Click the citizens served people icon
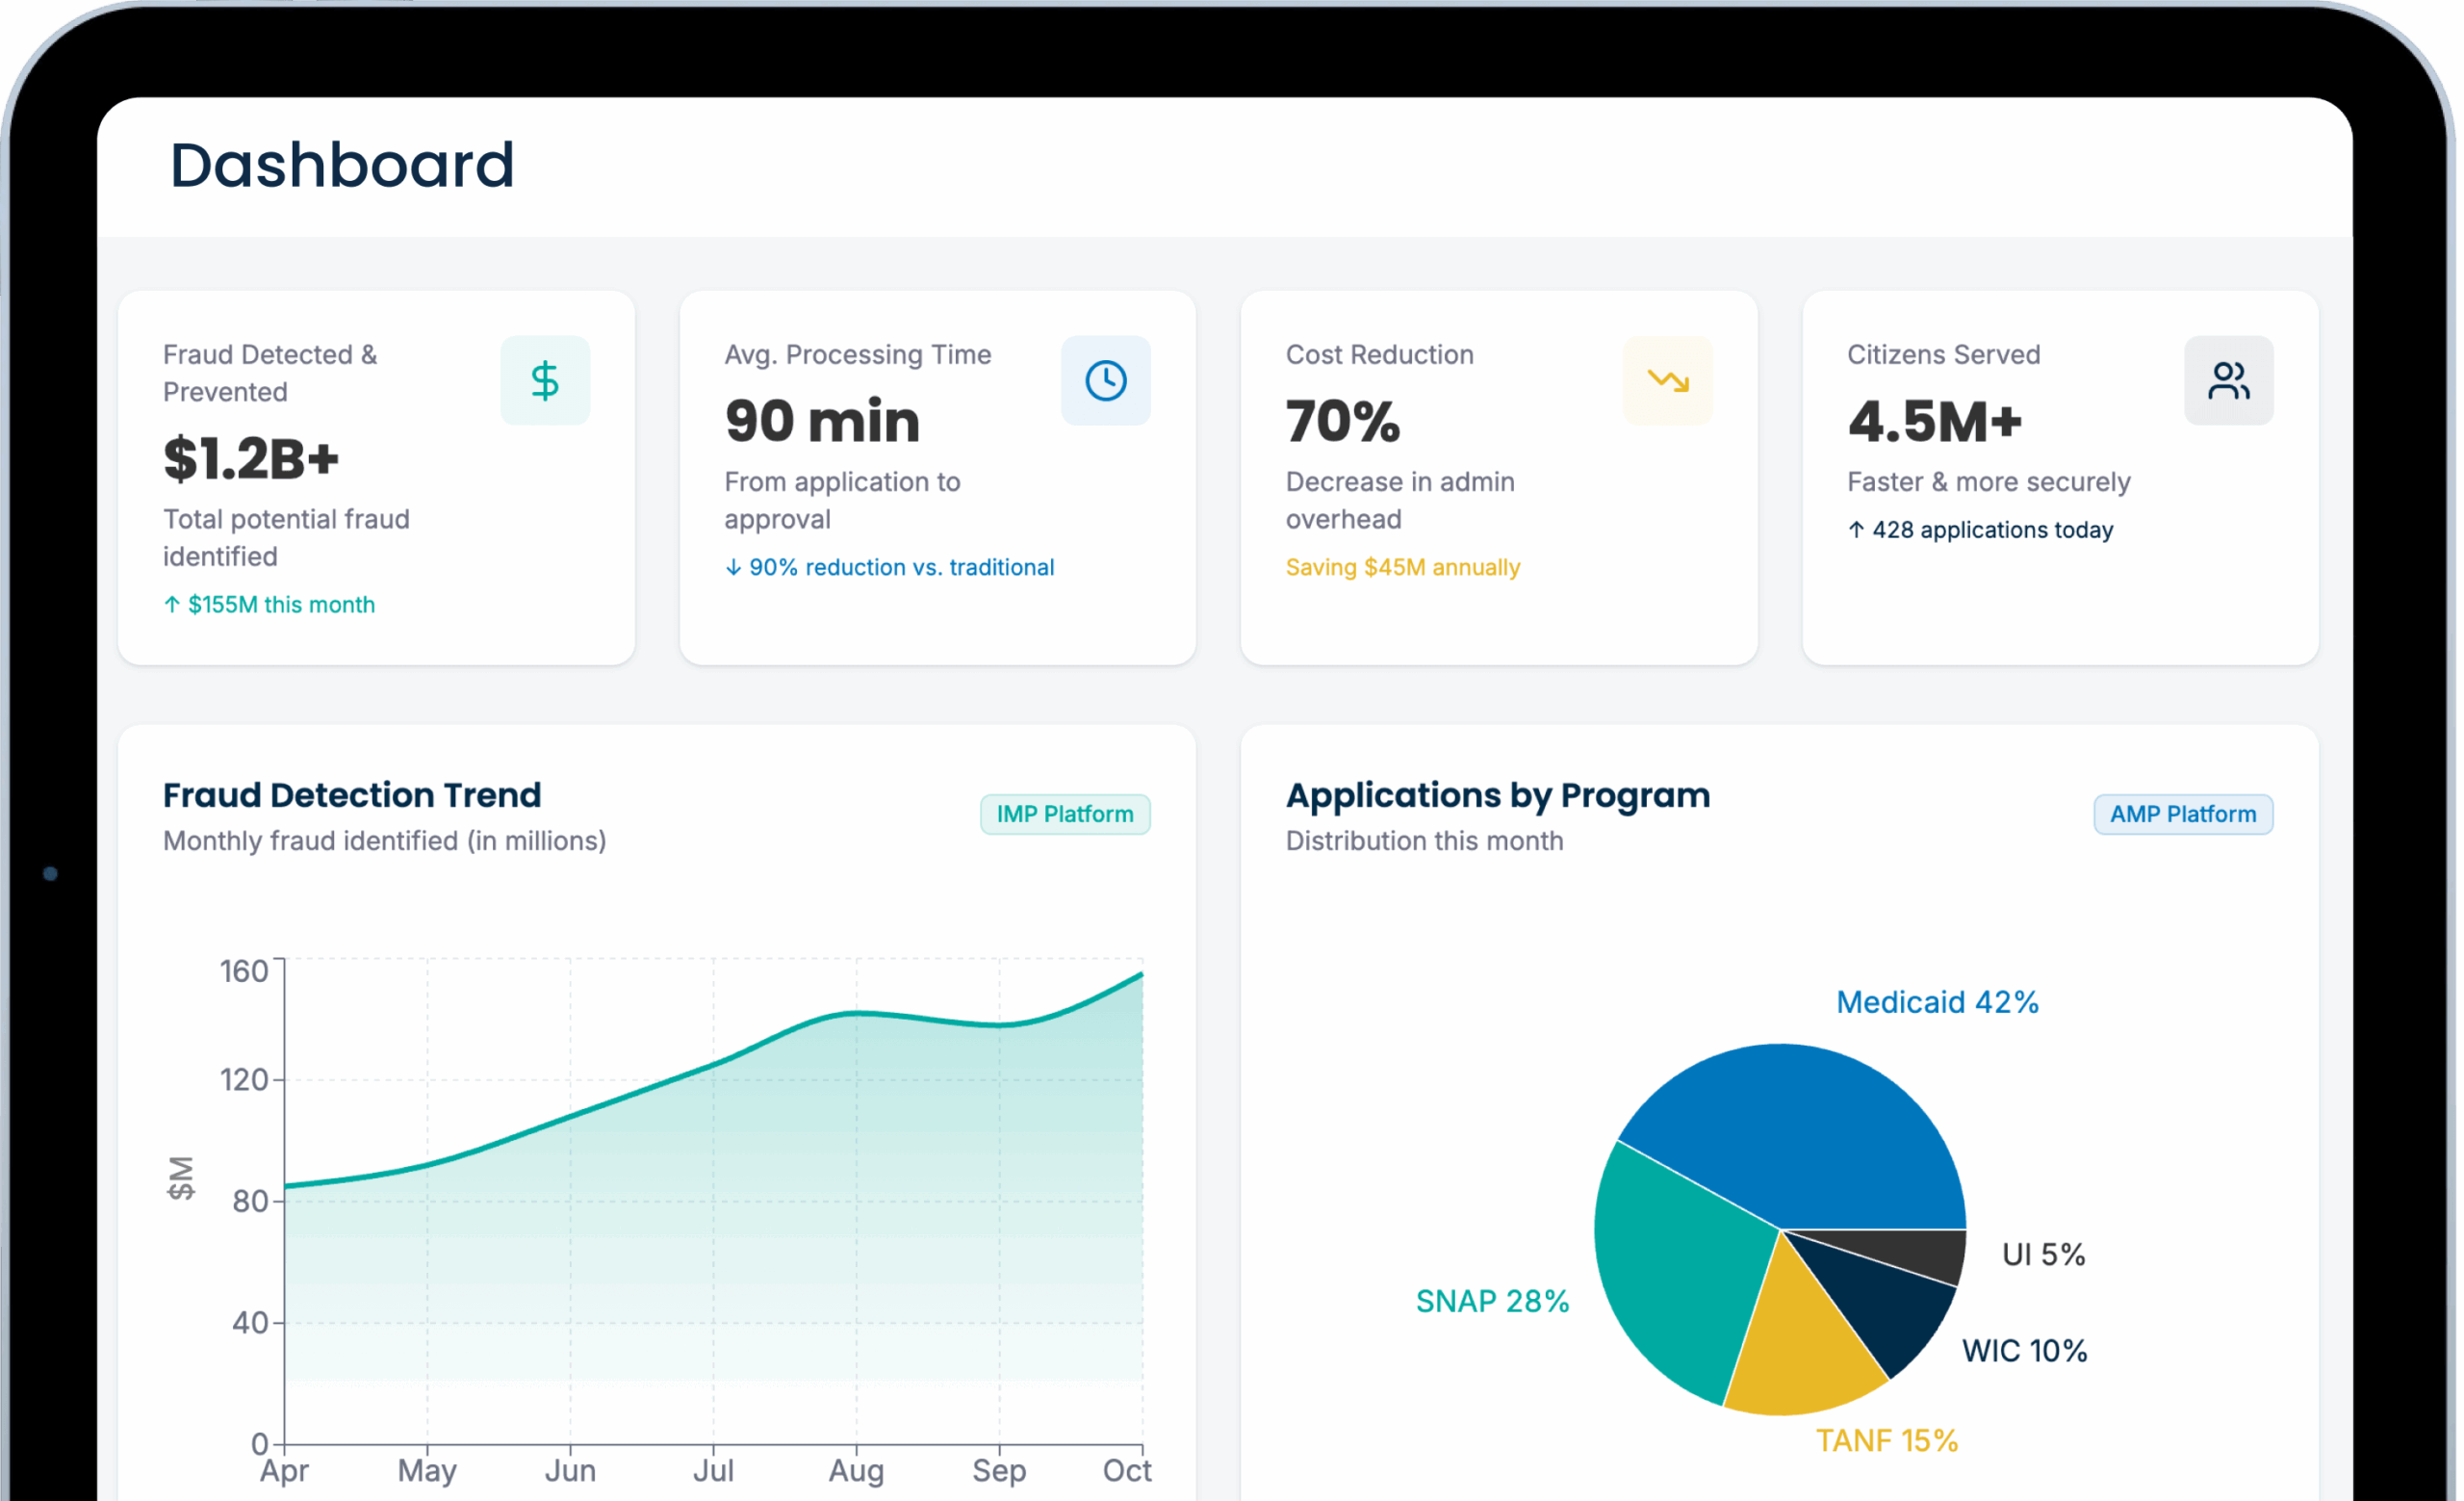This screenshot has width=2464, height=1501. 2228,380
